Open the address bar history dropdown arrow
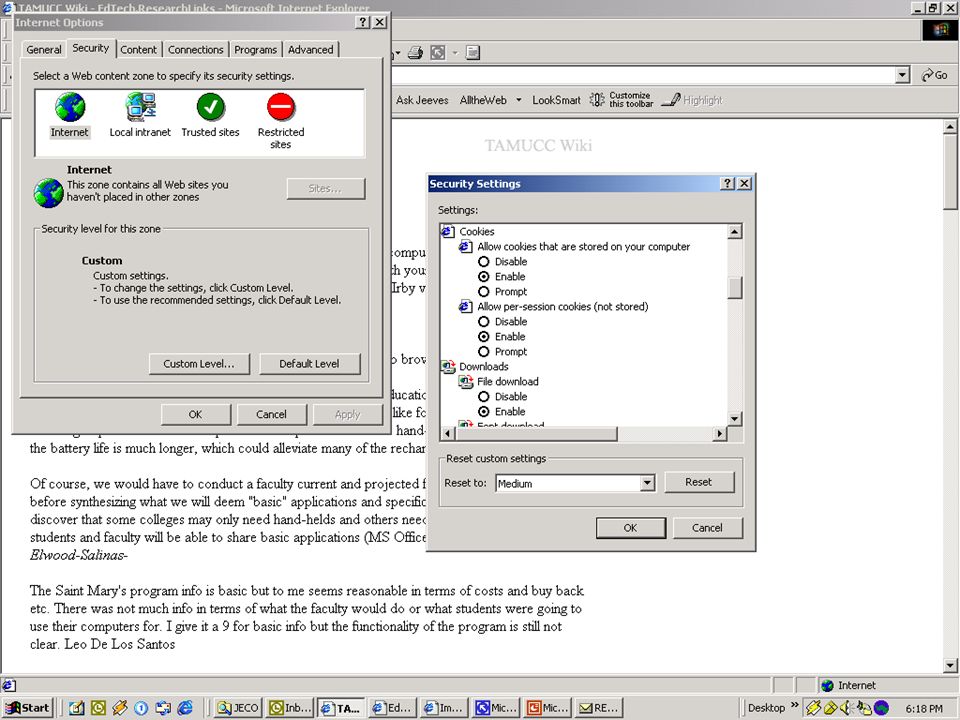 (x=902, y=75)
